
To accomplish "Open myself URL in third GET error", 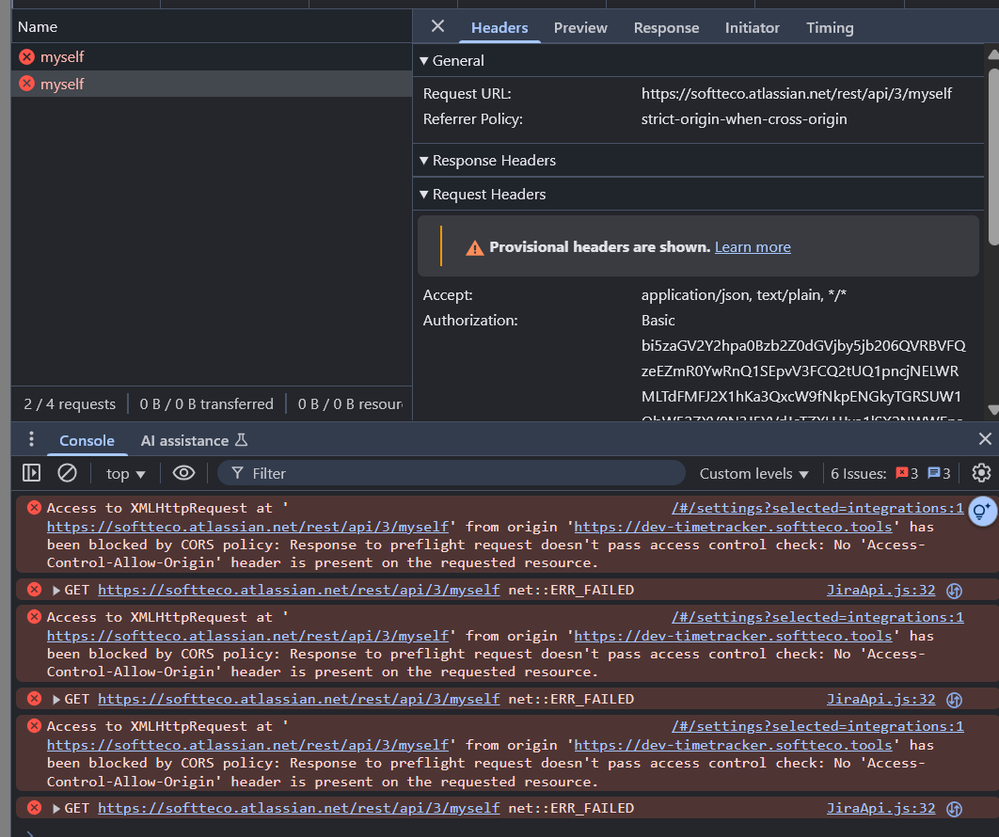I will 299,808.
